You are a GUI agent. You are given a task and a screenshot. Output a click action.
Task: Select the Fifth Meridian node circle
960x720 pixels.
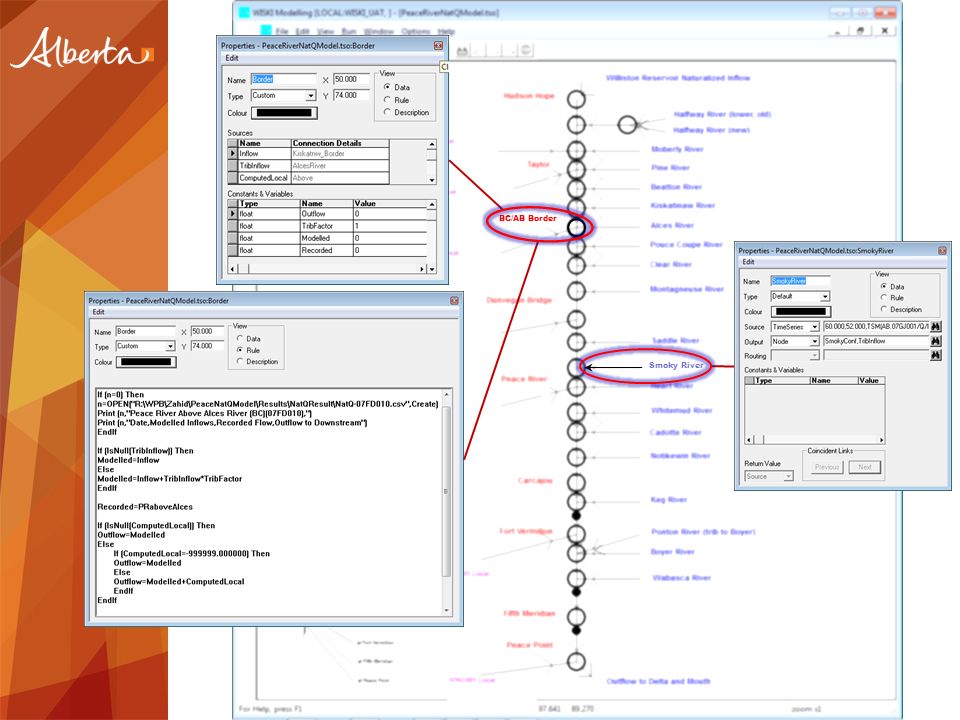click(x=576, y=617)
